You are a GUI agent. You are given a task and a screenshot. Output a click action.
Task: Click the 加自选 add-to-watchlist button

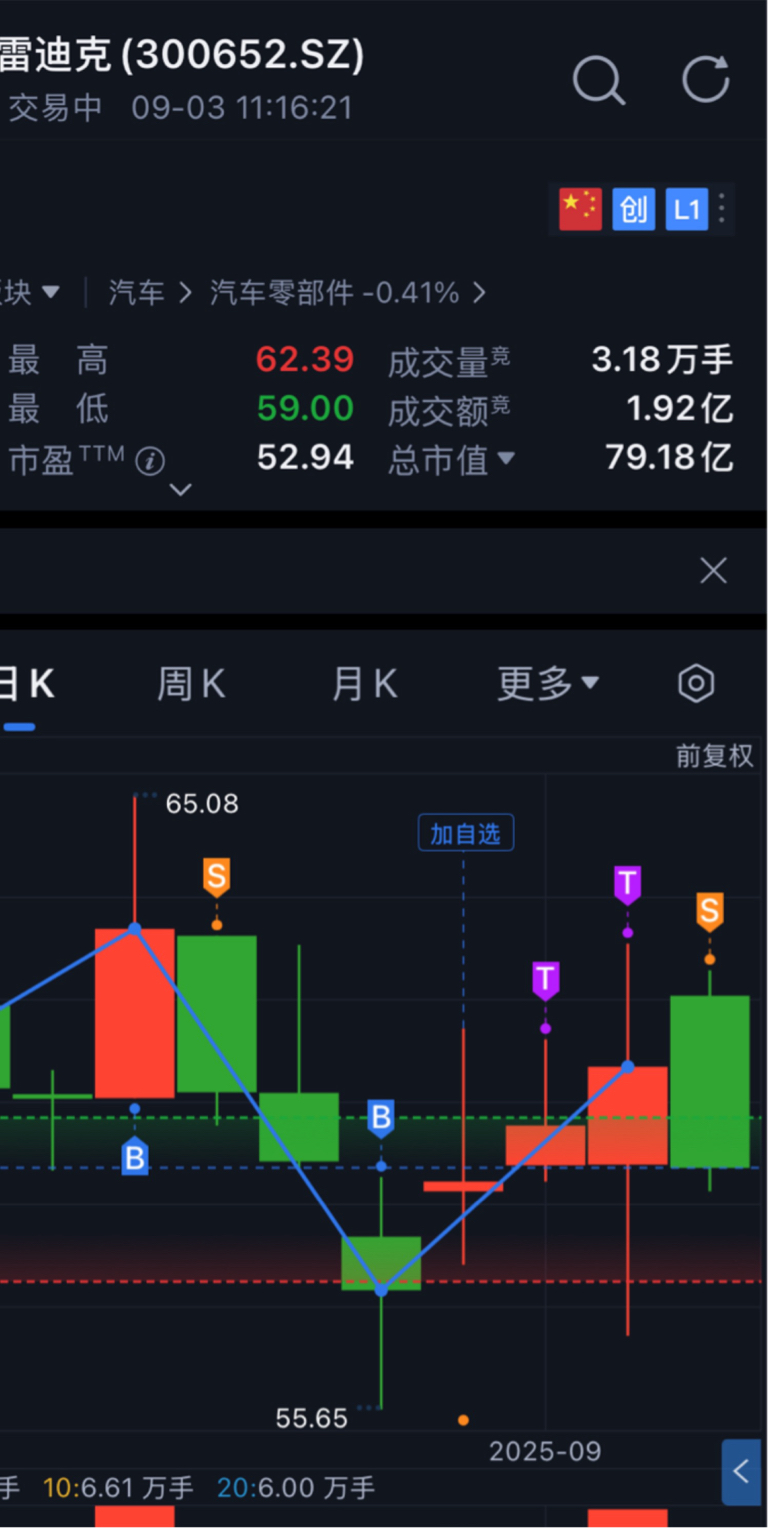[x=465, y=833]
